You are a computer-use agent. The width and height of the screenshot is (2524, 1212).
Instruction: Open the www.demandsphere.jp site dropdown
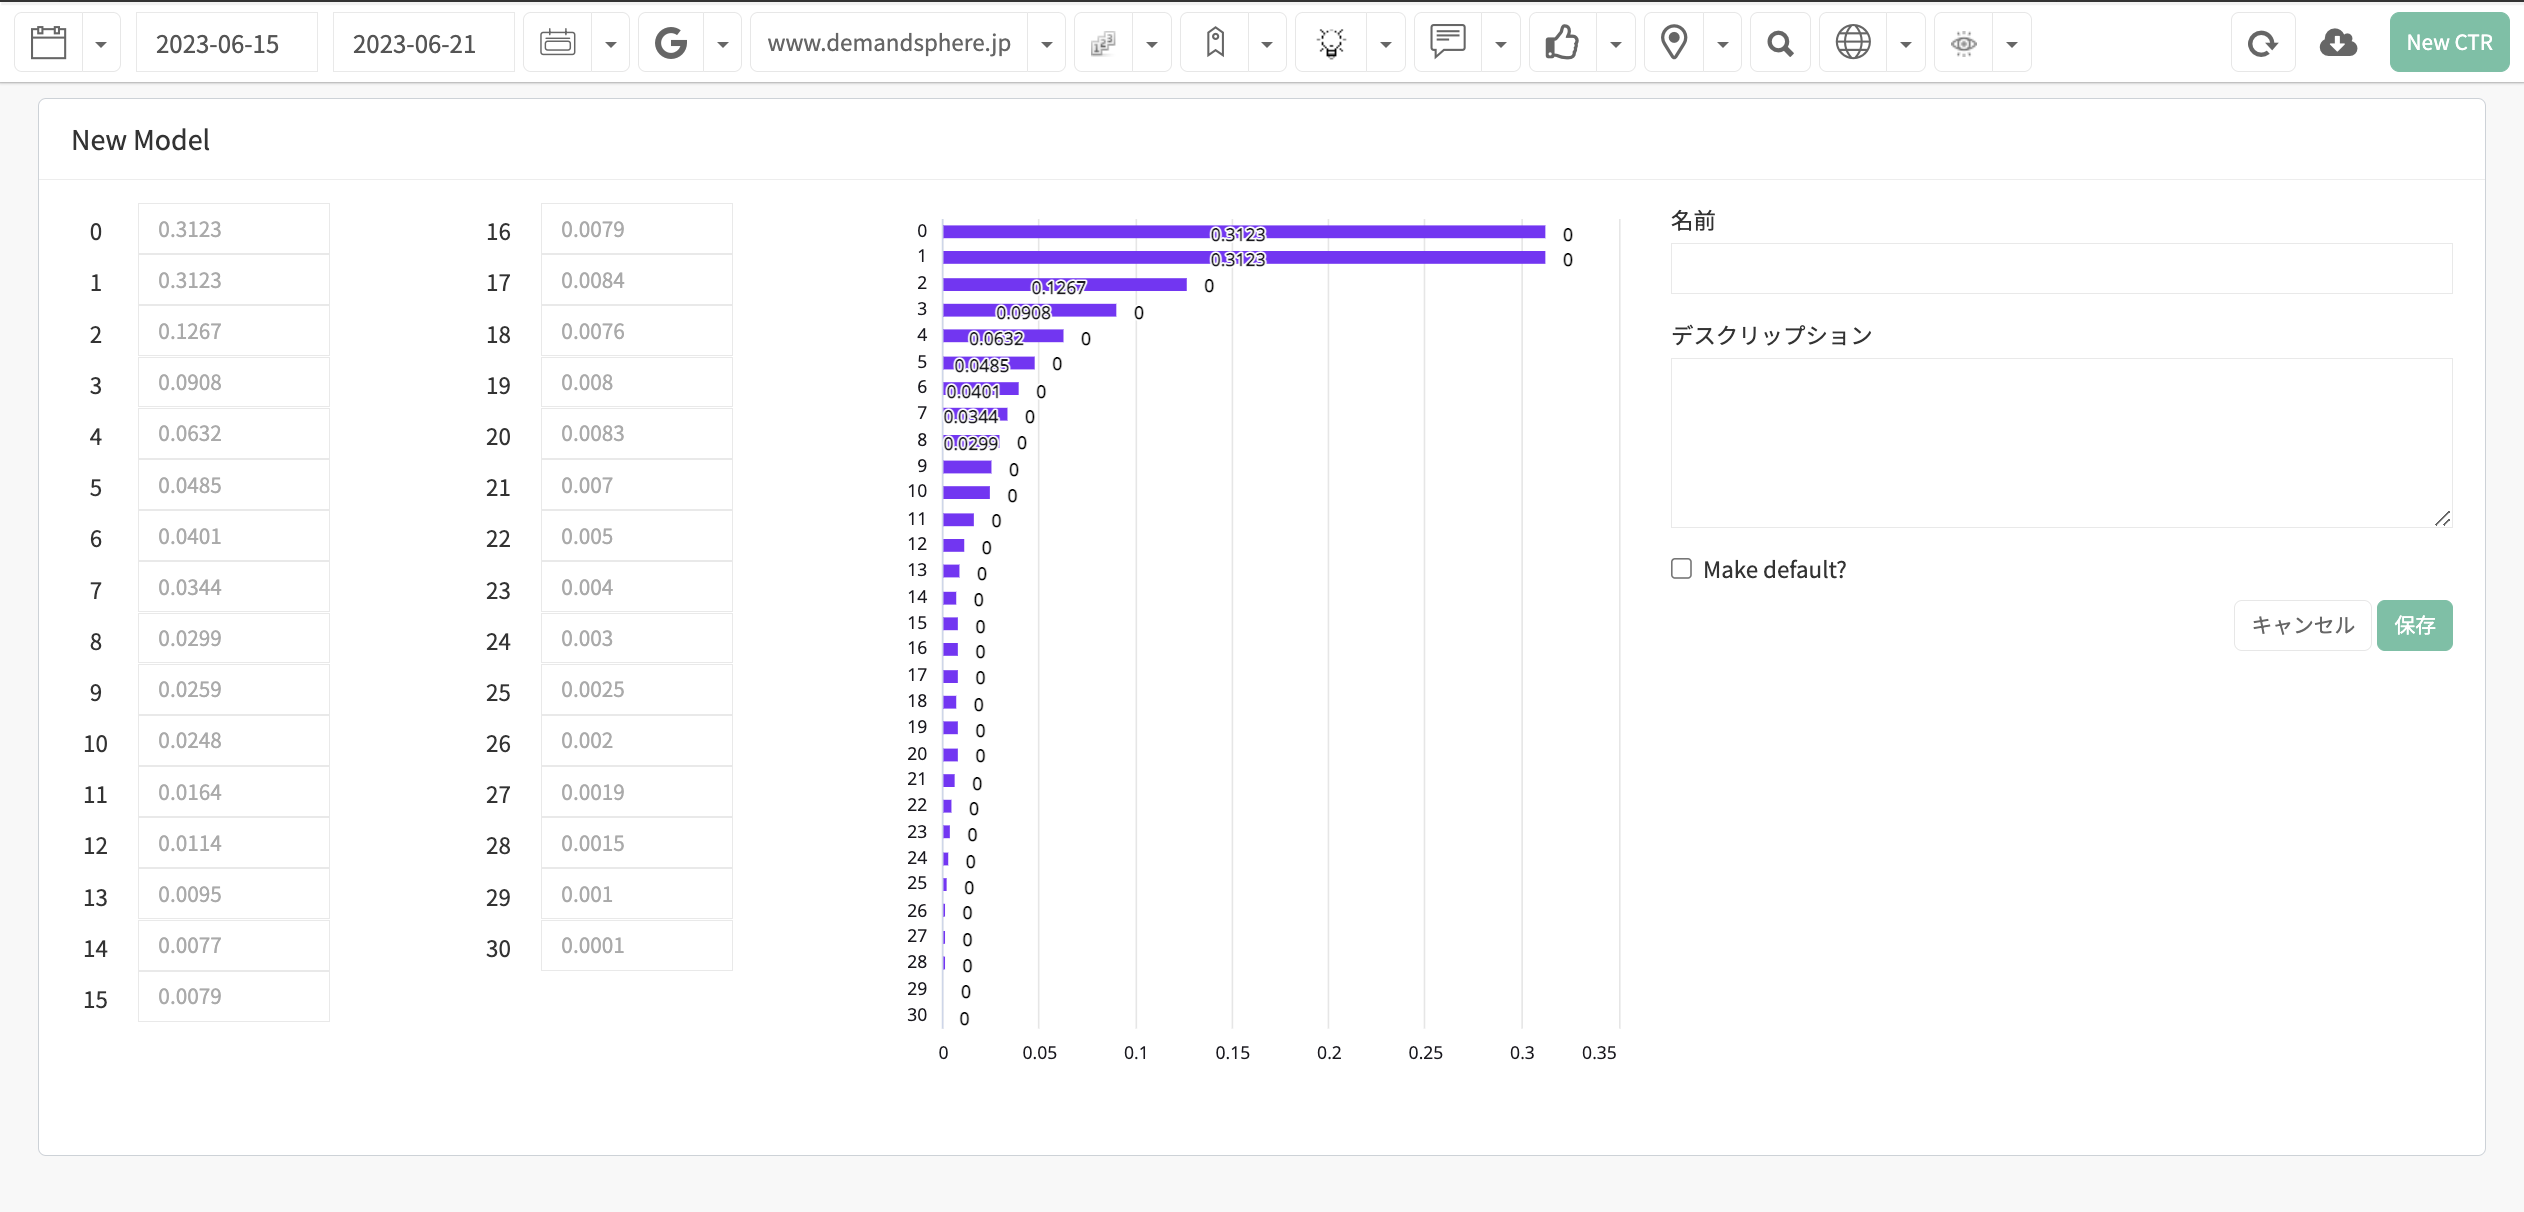tap(1046, 44)
